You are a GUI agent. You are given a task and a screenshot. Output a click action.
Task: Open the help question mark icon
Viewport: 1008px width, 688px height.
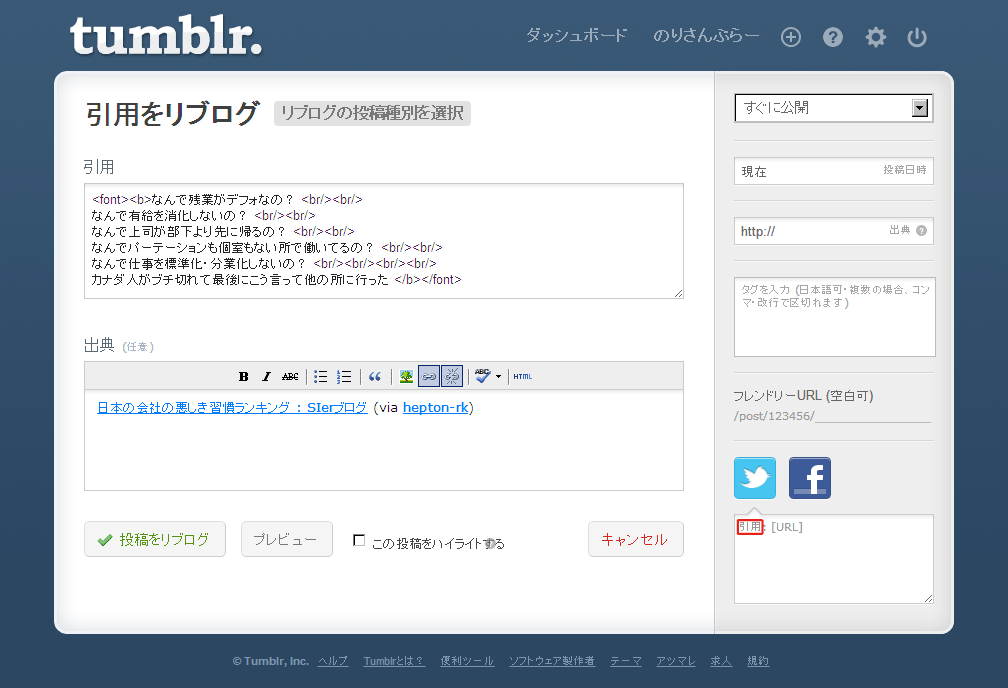click(832, 37)
